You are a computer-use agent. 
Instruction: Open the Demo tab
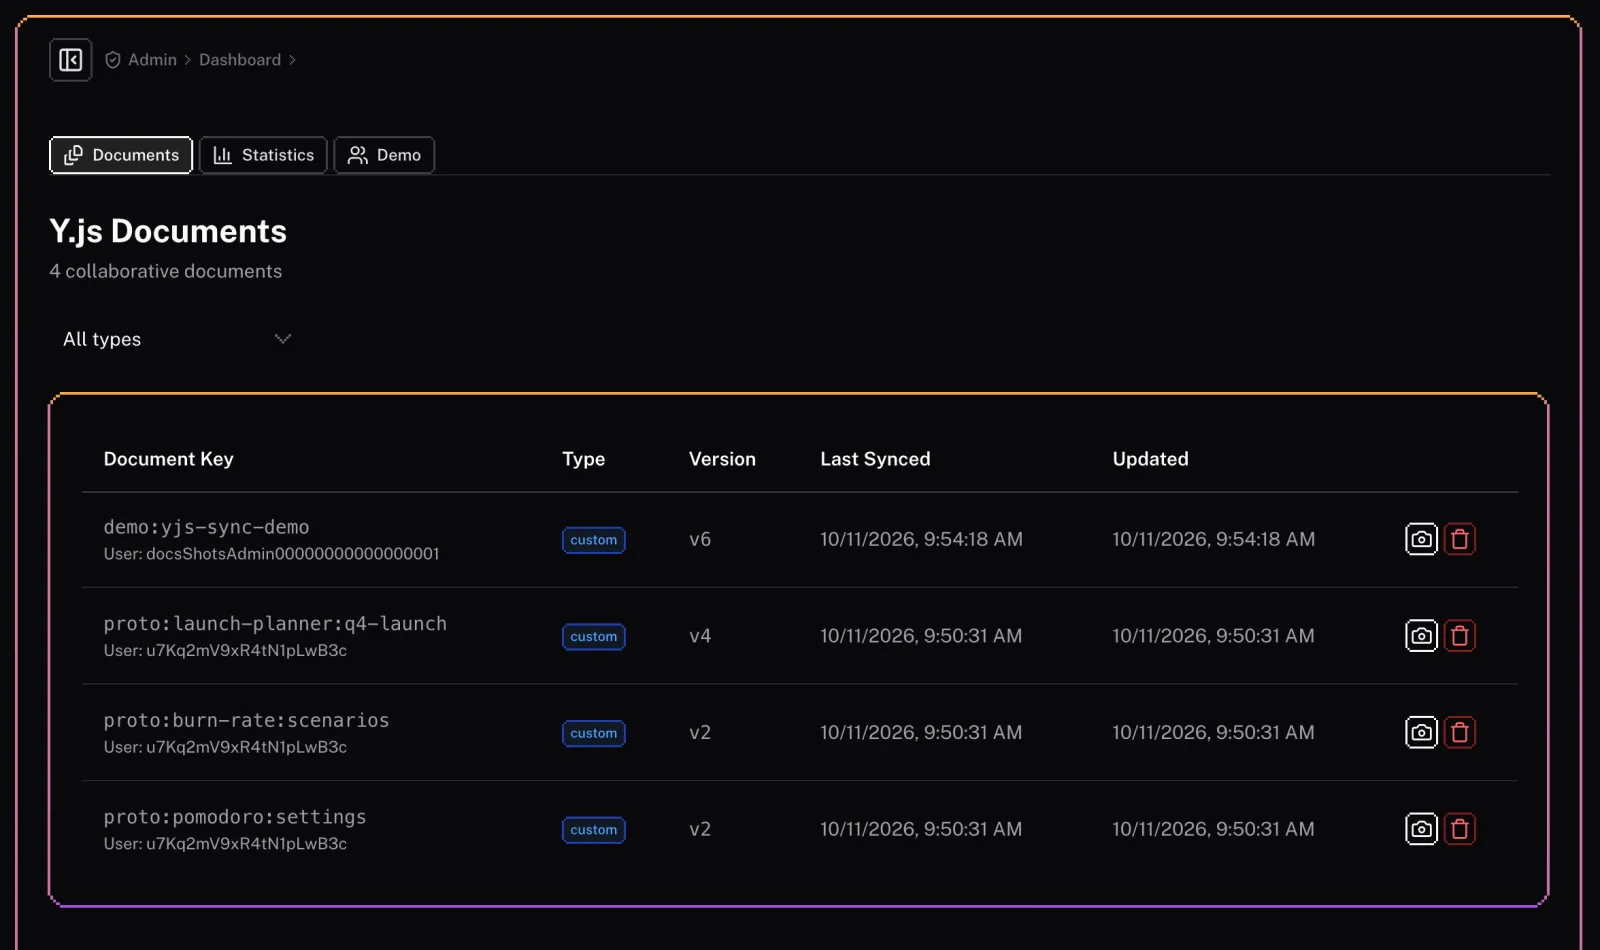tap(384, 155)
